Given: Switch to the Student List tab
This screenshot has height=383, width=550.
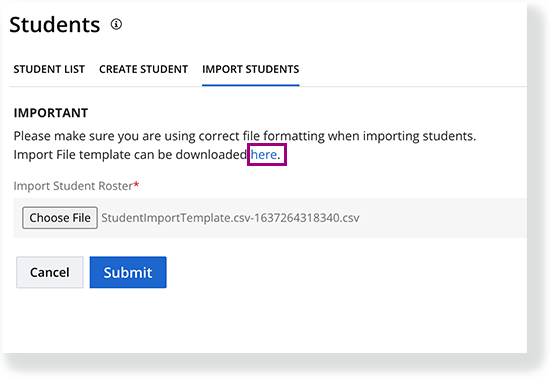Looking at the screenshot, I should click(49, 69).
